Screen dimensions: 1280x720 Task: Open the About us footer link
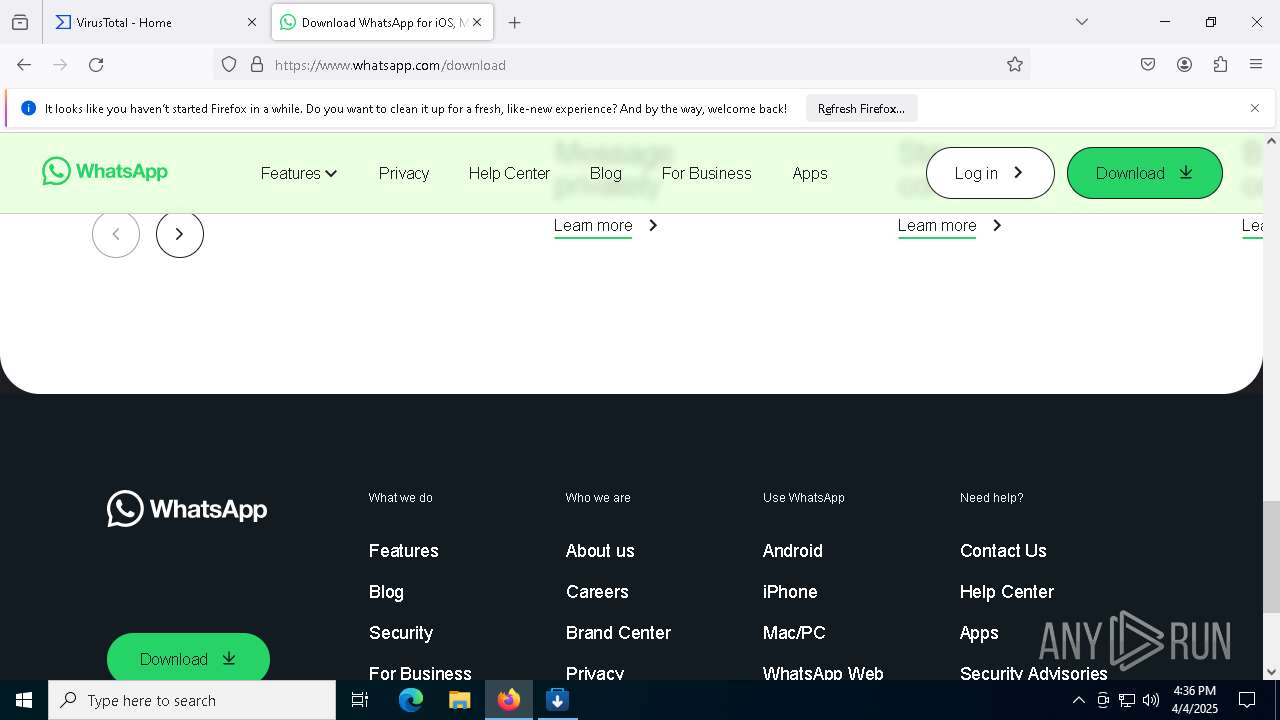[600, 551]
